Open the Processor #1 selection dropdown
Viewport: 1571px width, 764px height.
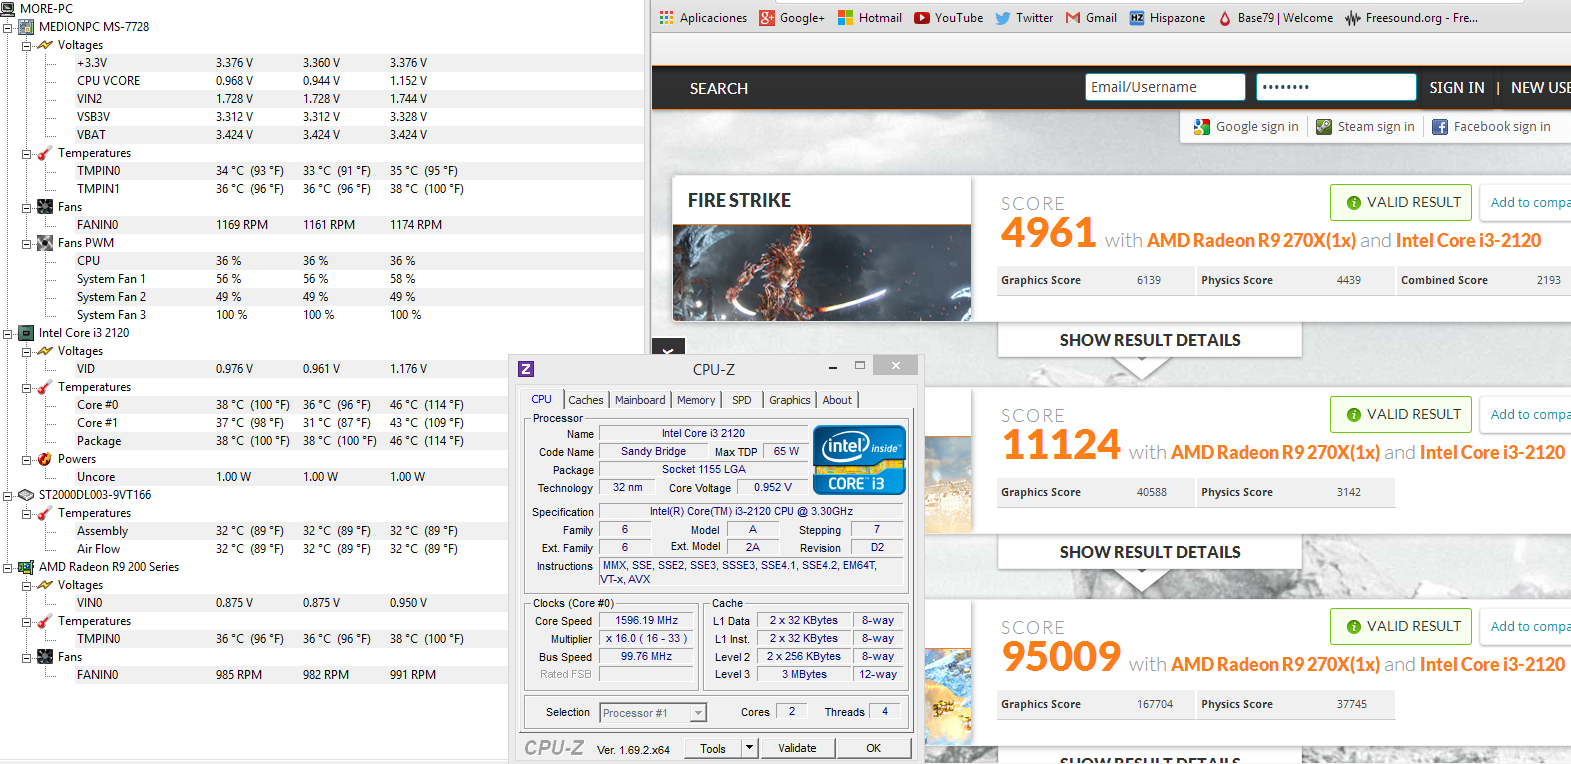pos(698,713)
